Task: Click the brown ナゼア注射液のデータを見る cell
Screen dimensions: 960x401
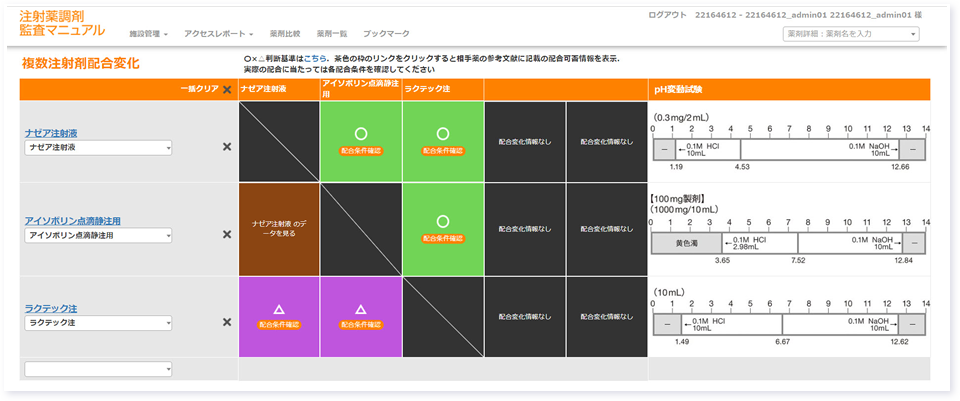Action: 279,227
